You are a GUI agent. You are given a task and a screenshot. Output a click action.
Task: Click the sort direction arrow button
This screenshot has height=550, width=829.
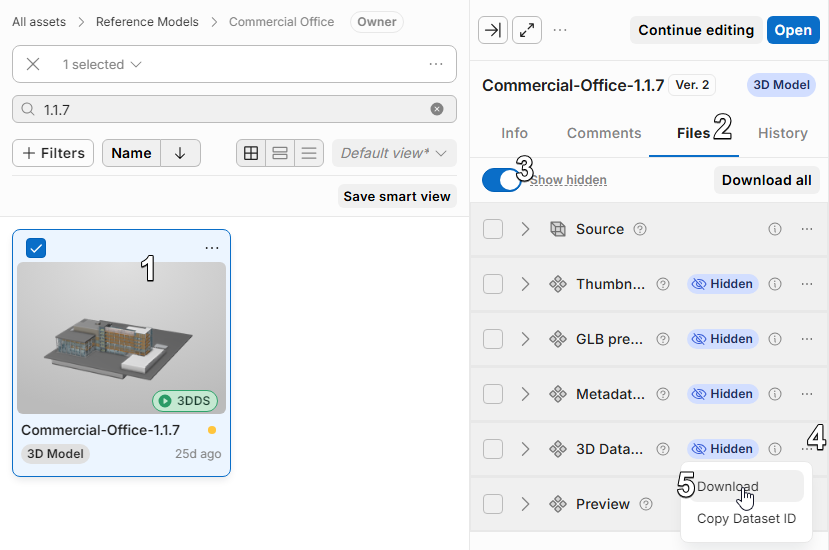click(180, 153)
